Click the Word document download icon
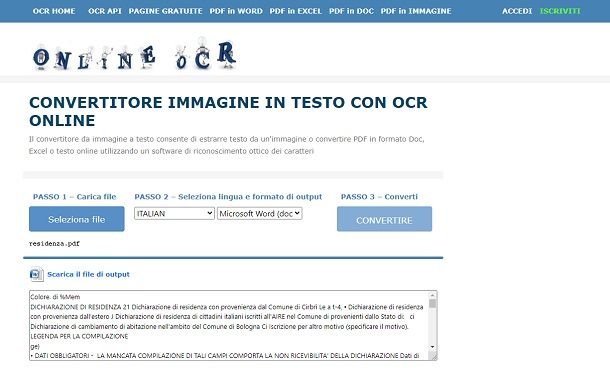 coord(37,274)
